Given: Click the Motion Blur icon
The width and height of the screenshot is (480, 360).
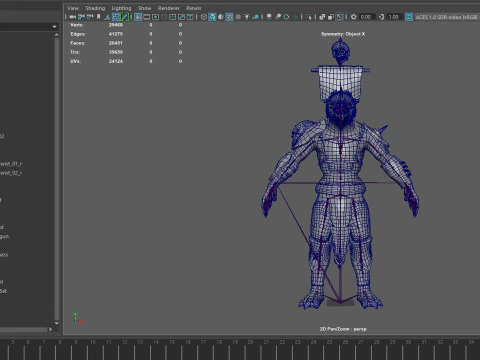Looking at the screenshot, I should click(x=278, y=17).
